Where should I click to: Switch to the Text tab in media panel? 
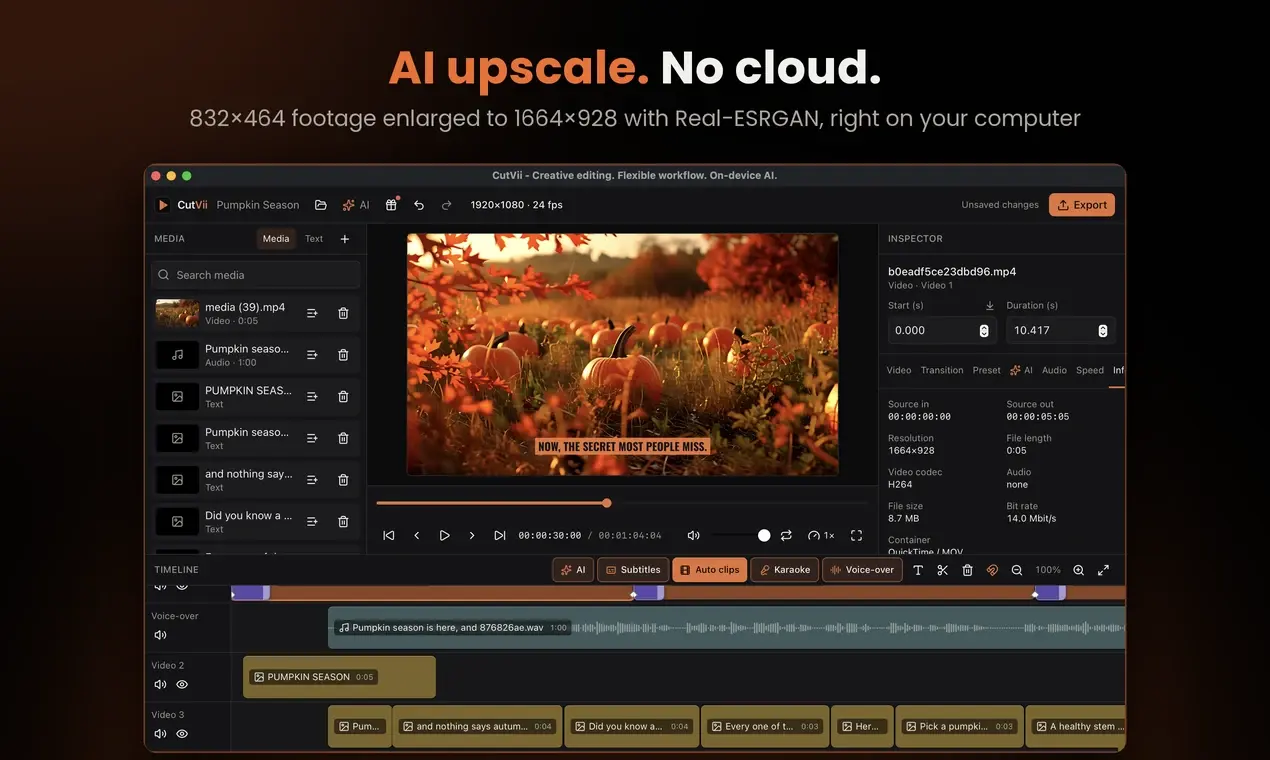tap(314, 239)
